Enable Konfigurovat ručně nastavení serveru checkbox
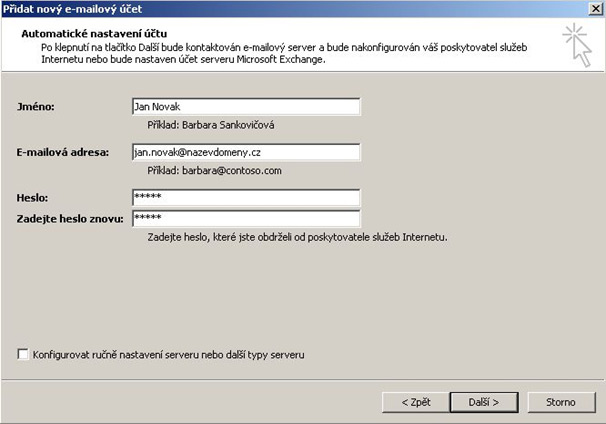The image size is (606, 424). 23,354
